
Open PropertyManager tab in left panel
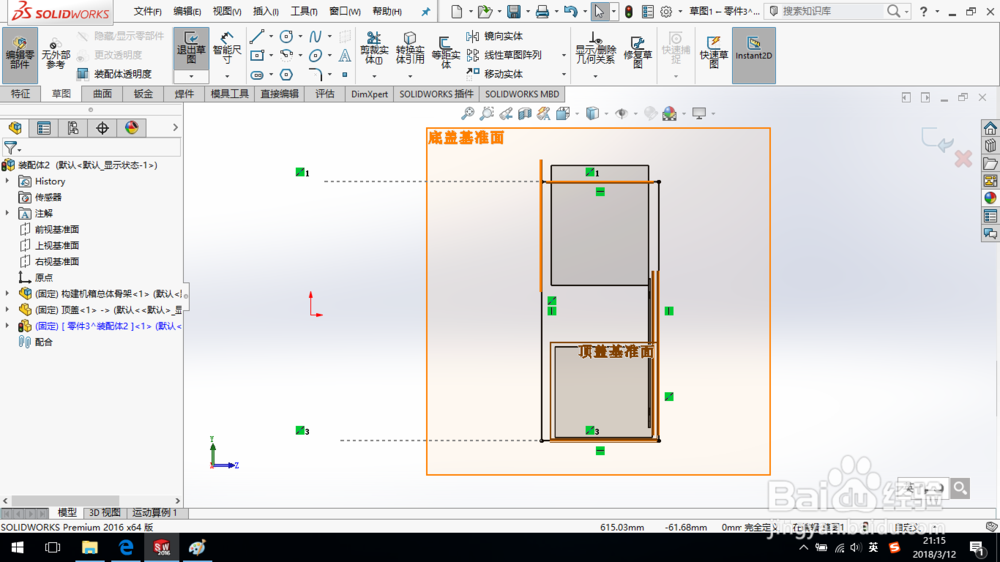point(44,128)
